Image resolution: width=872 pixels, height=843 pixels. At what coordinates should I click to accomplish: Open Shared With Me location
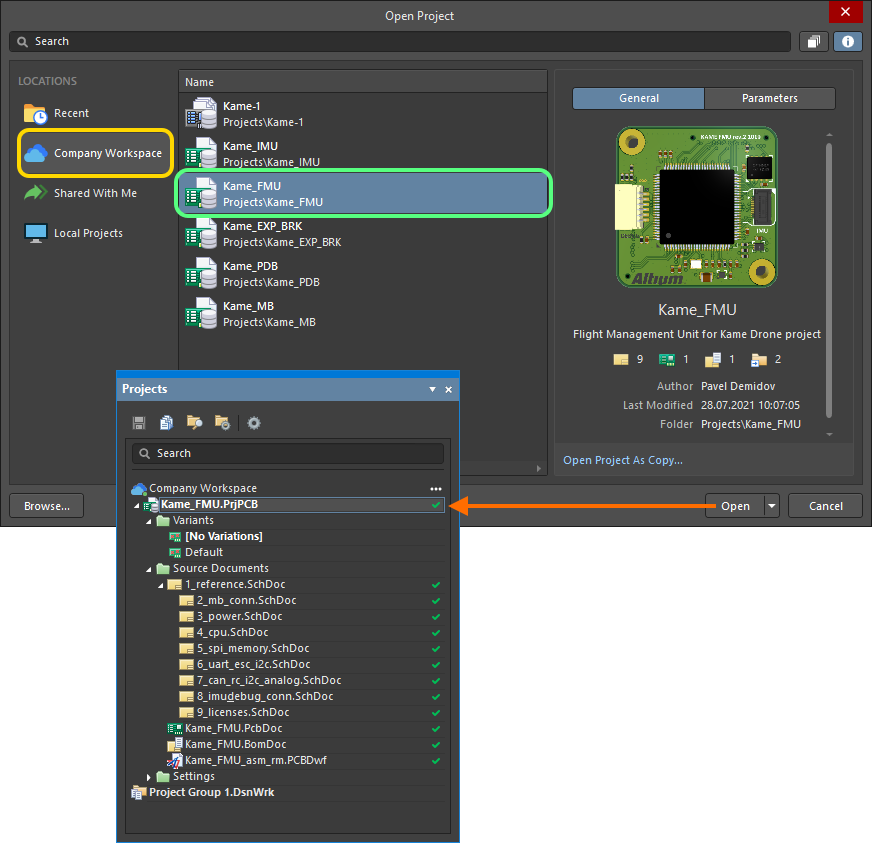pyautogui.click(x=95, y=193)
